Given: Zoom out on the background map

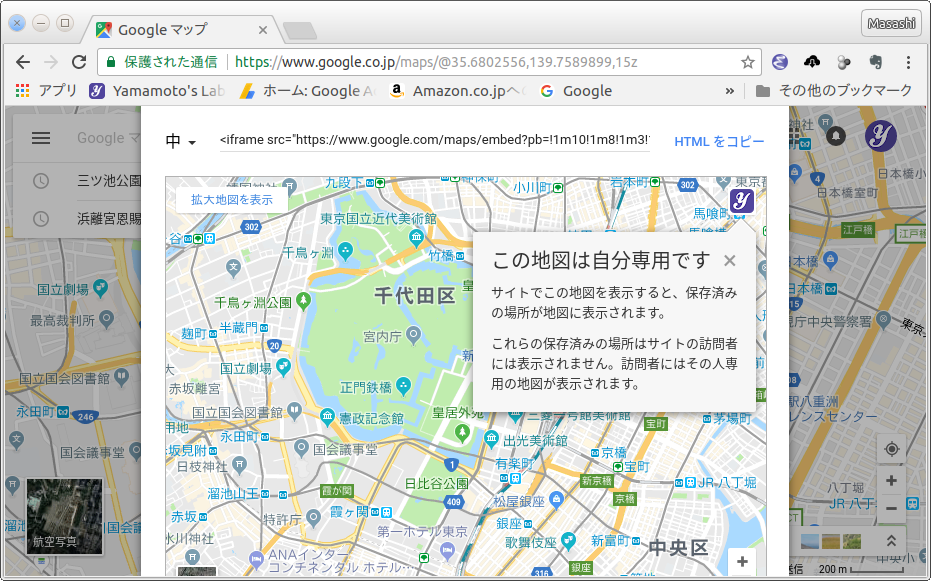Looking at the screenshot, I should (x=891, y=509).
